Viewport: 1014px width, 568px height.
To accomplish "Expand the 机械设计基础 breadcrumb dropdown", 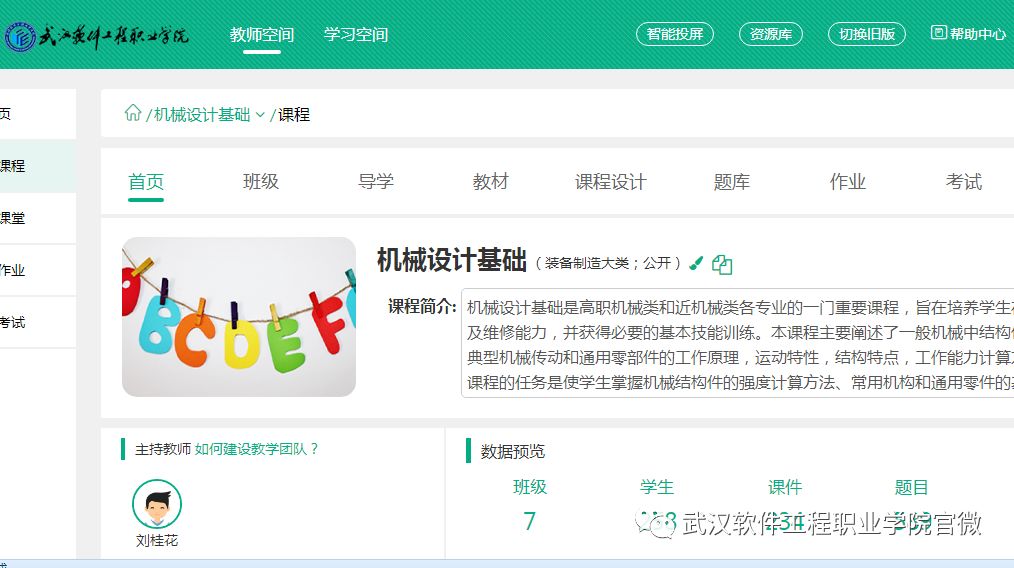I will pyautogui.click(x=260, y=115).
